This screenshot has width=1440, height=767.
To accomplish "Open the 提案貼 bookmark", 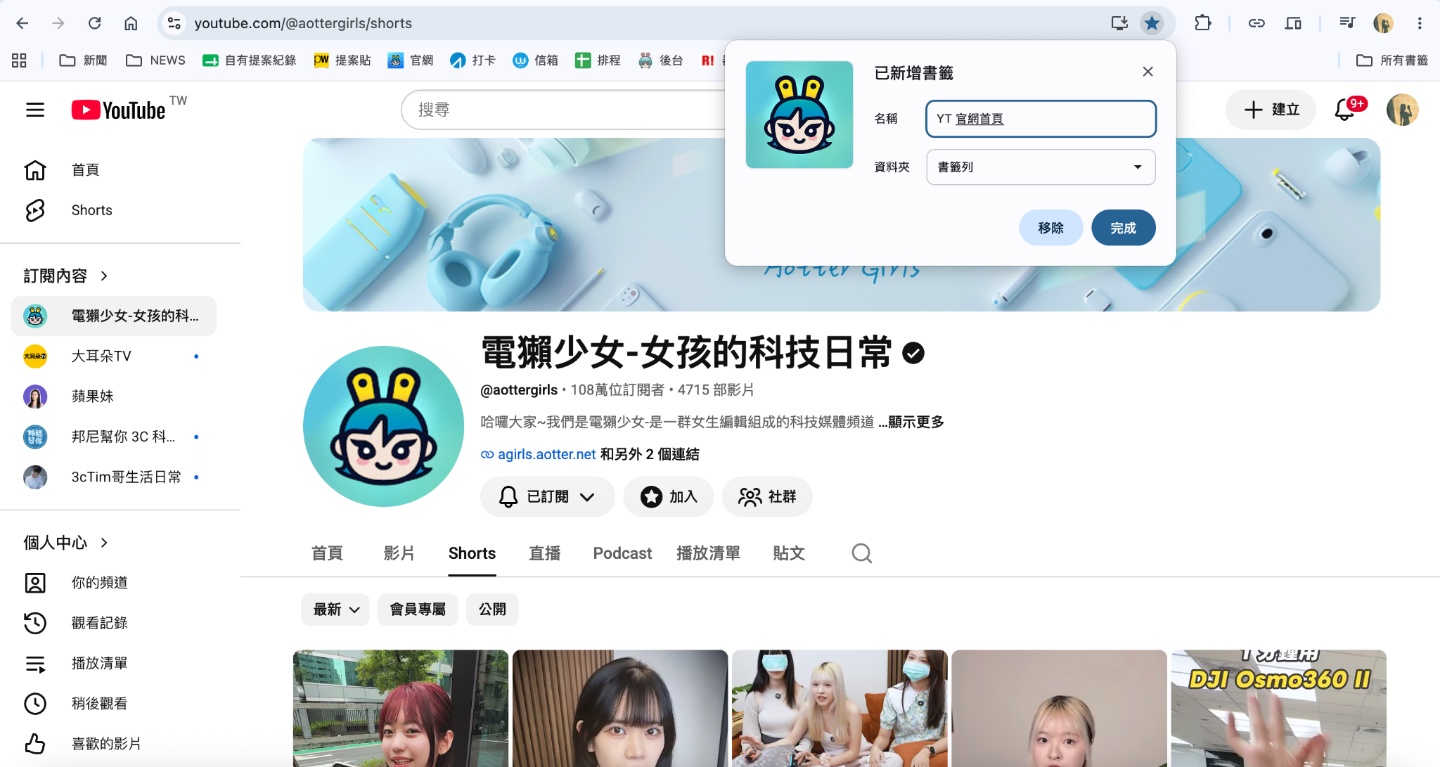I will 342,60.
